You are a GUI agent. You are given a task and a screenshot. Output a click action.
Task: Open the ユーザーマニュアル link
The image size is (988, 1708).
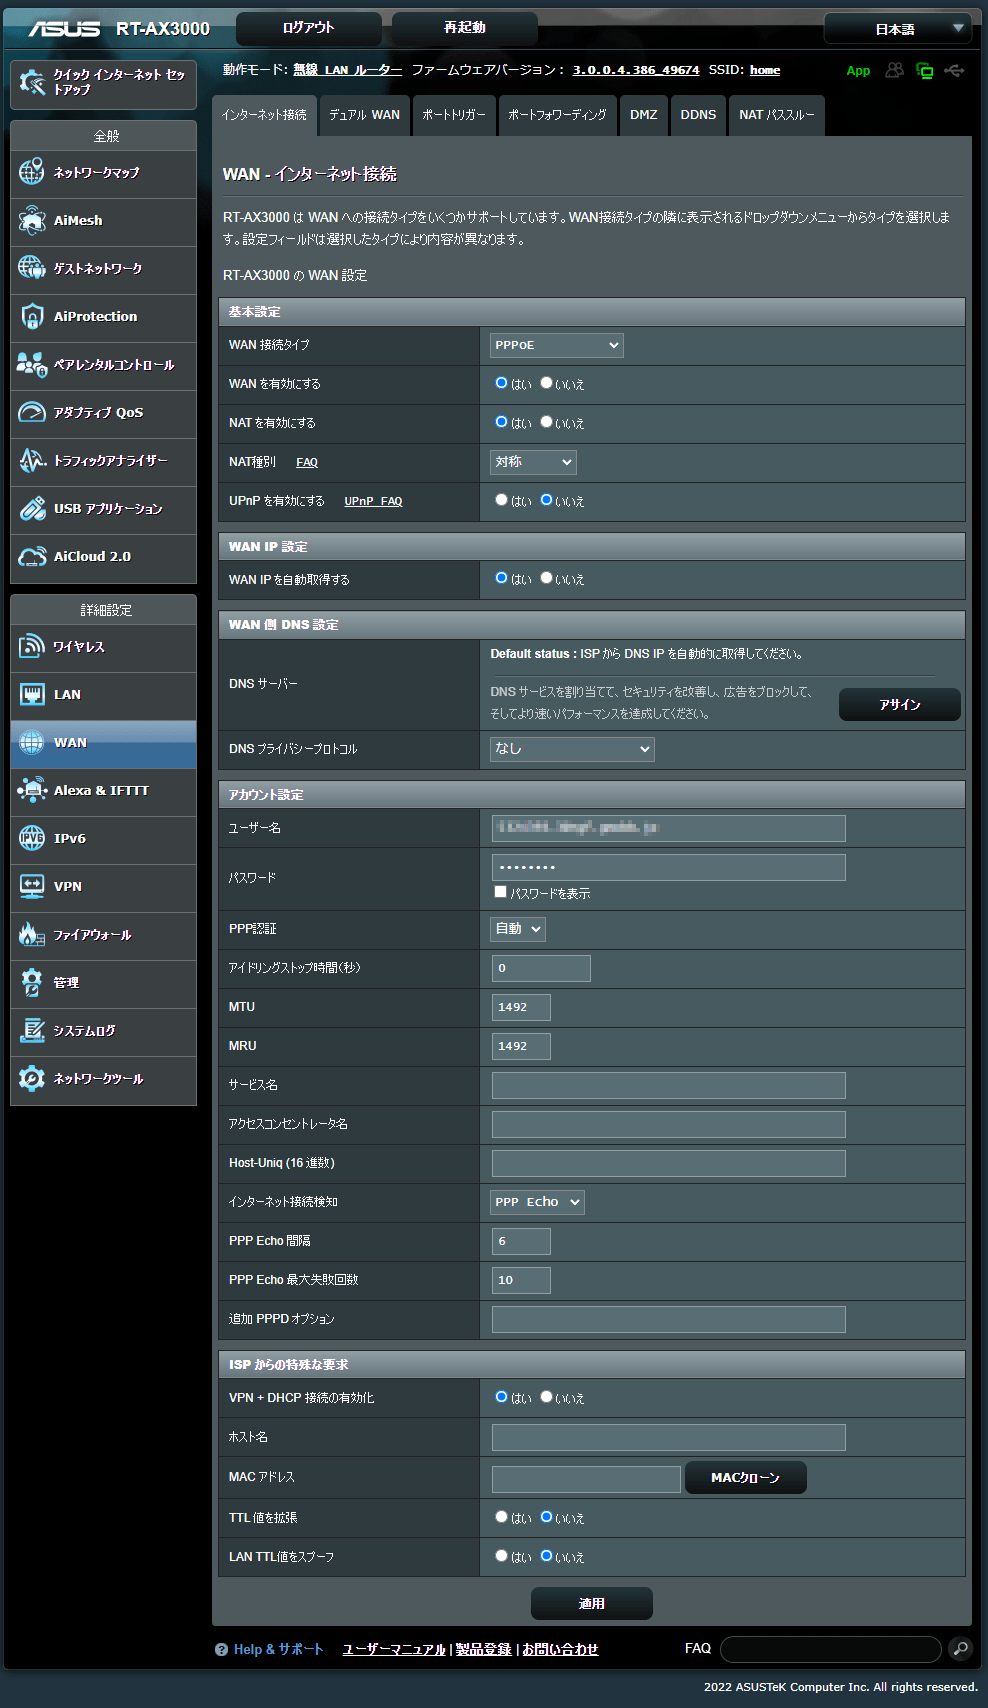tap(394, 1649)
